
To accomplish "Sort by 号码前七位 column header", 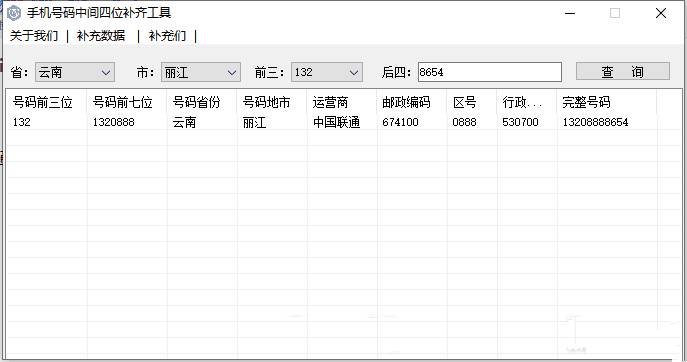I will coord(127,103).
